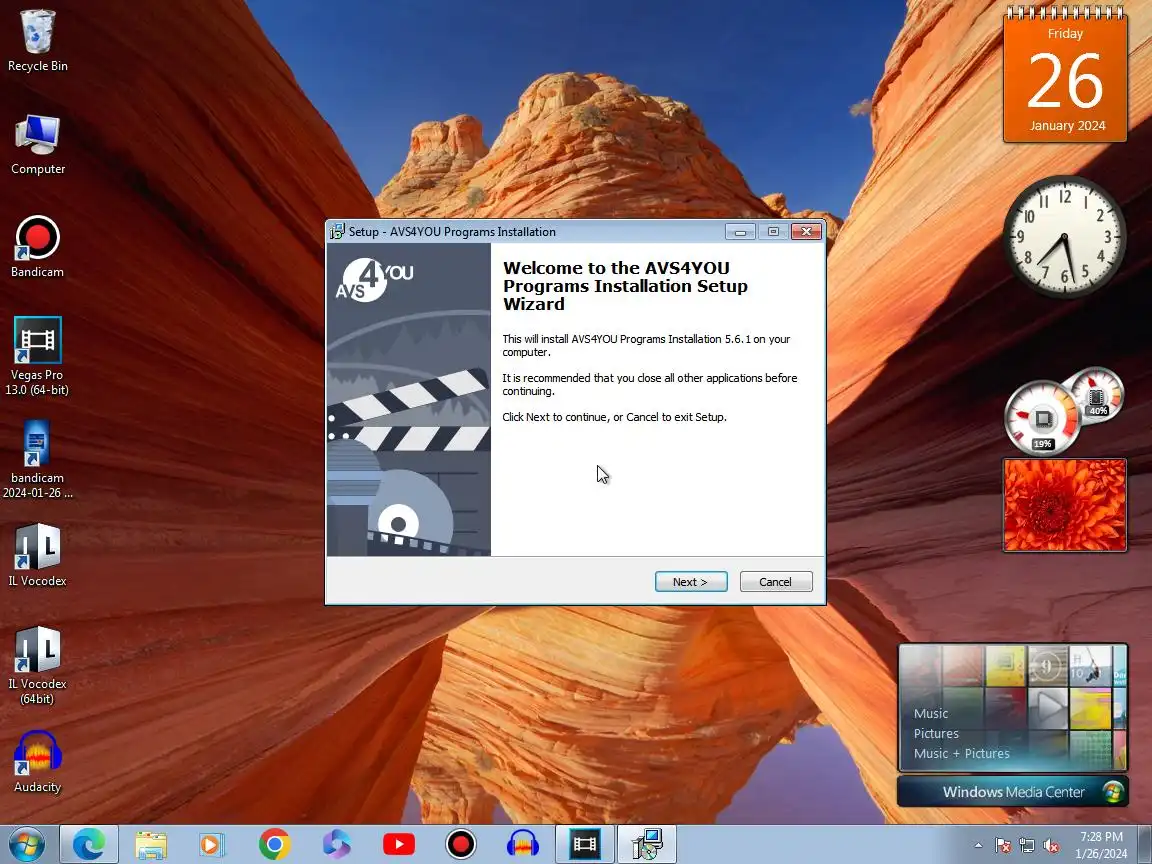This screenshot has width=1152, height=864.
Task: Click the muted volume tray icon
Action: pos(1051,846)
